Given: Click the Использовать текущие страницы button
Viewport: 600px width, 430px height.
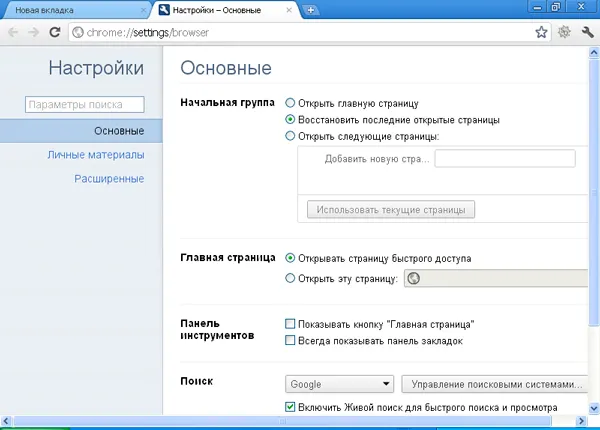Looking at the screenshot, I should pos(391,210).
